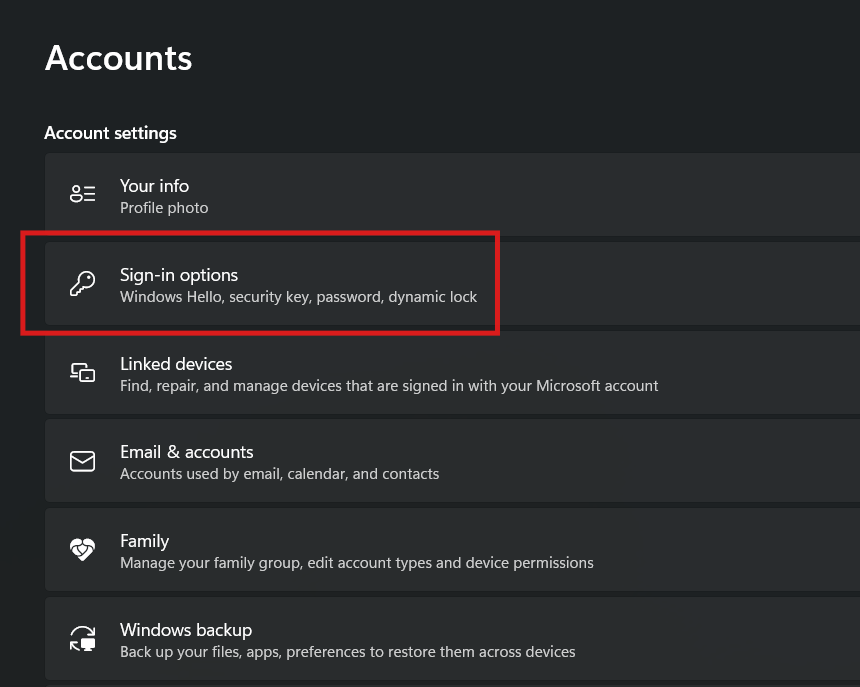The image size is (860, 687).
Task: Click the Windows Hello description text
Action: click(x=298, y=297)
